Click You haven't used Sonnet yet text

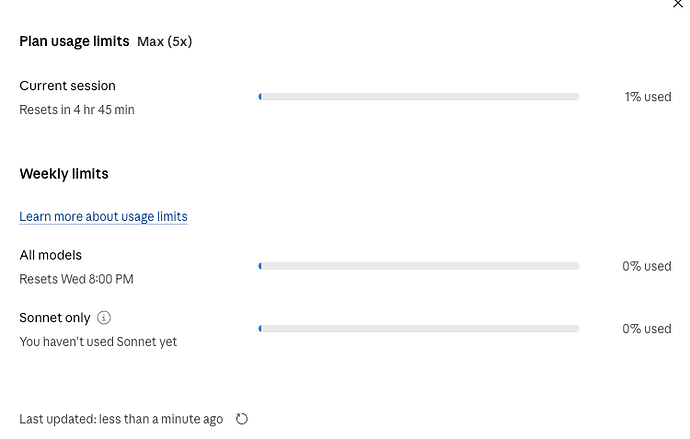point(98,342)
